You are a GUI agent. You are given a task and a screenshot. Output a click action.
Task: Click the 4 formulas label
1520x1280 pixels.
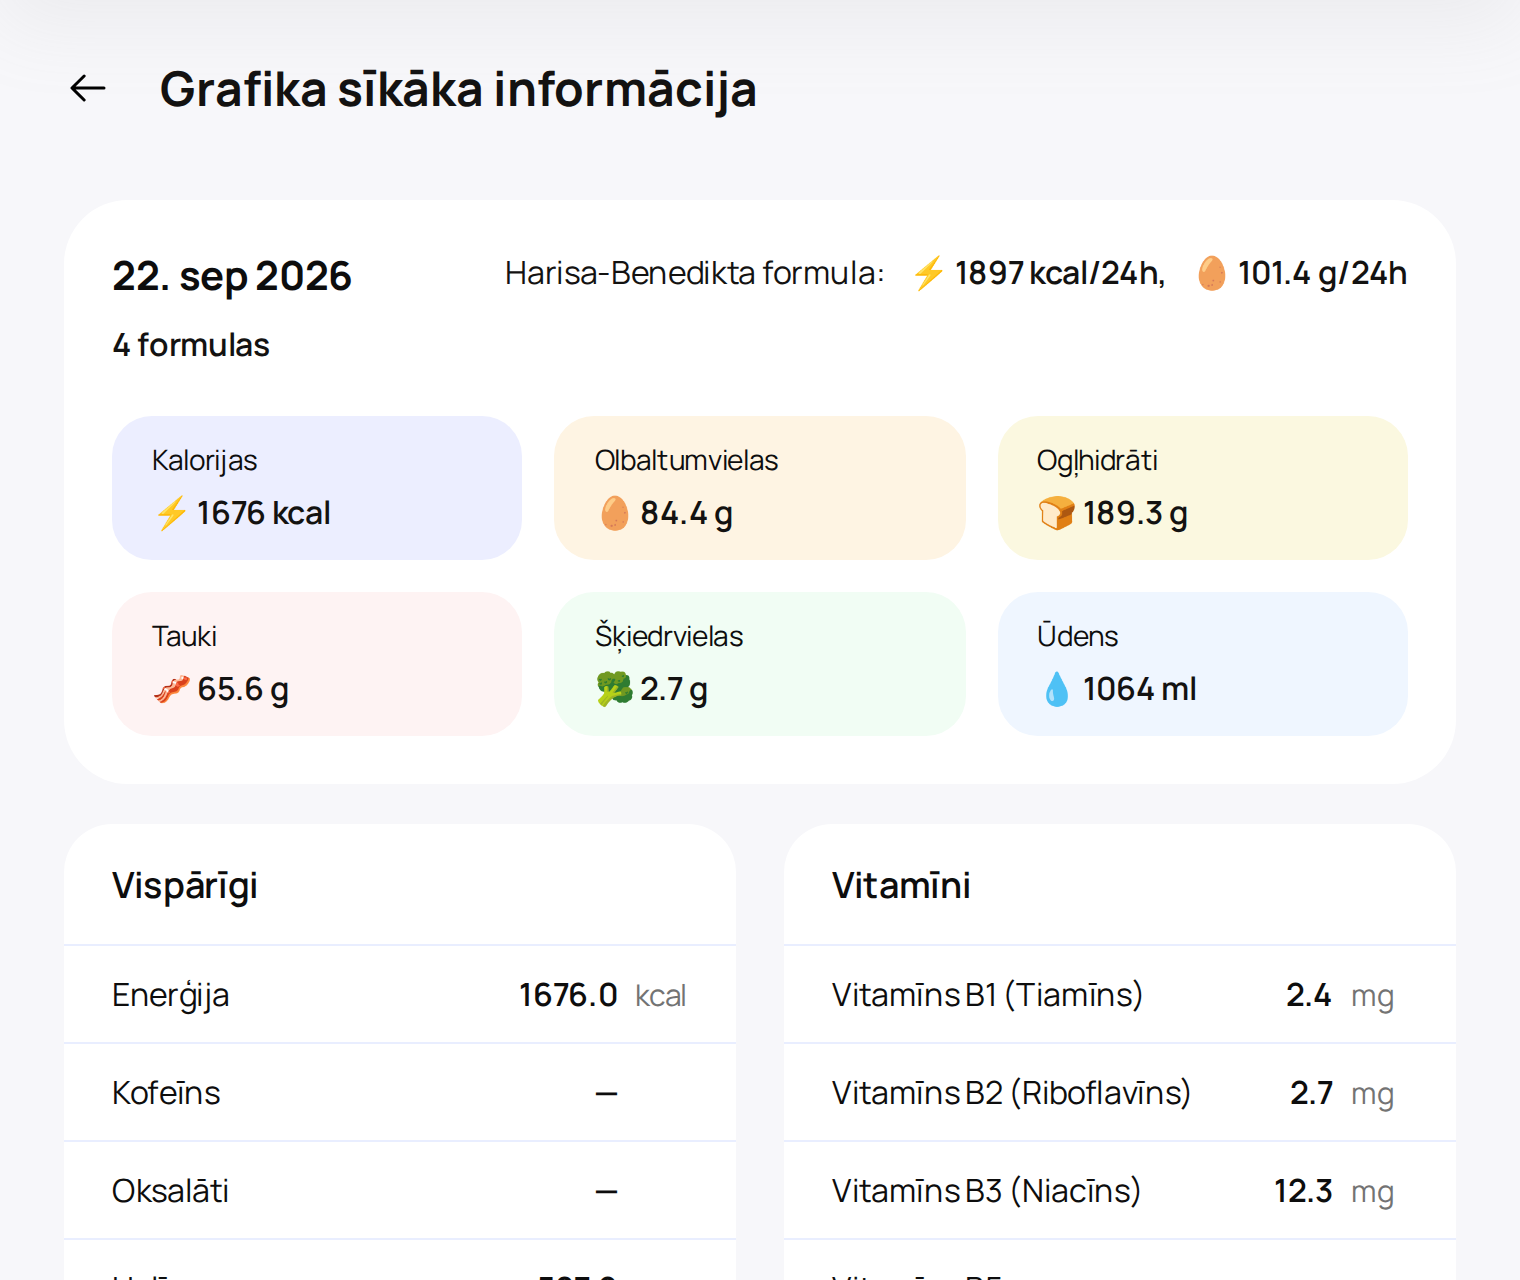[x=191, y=345]
